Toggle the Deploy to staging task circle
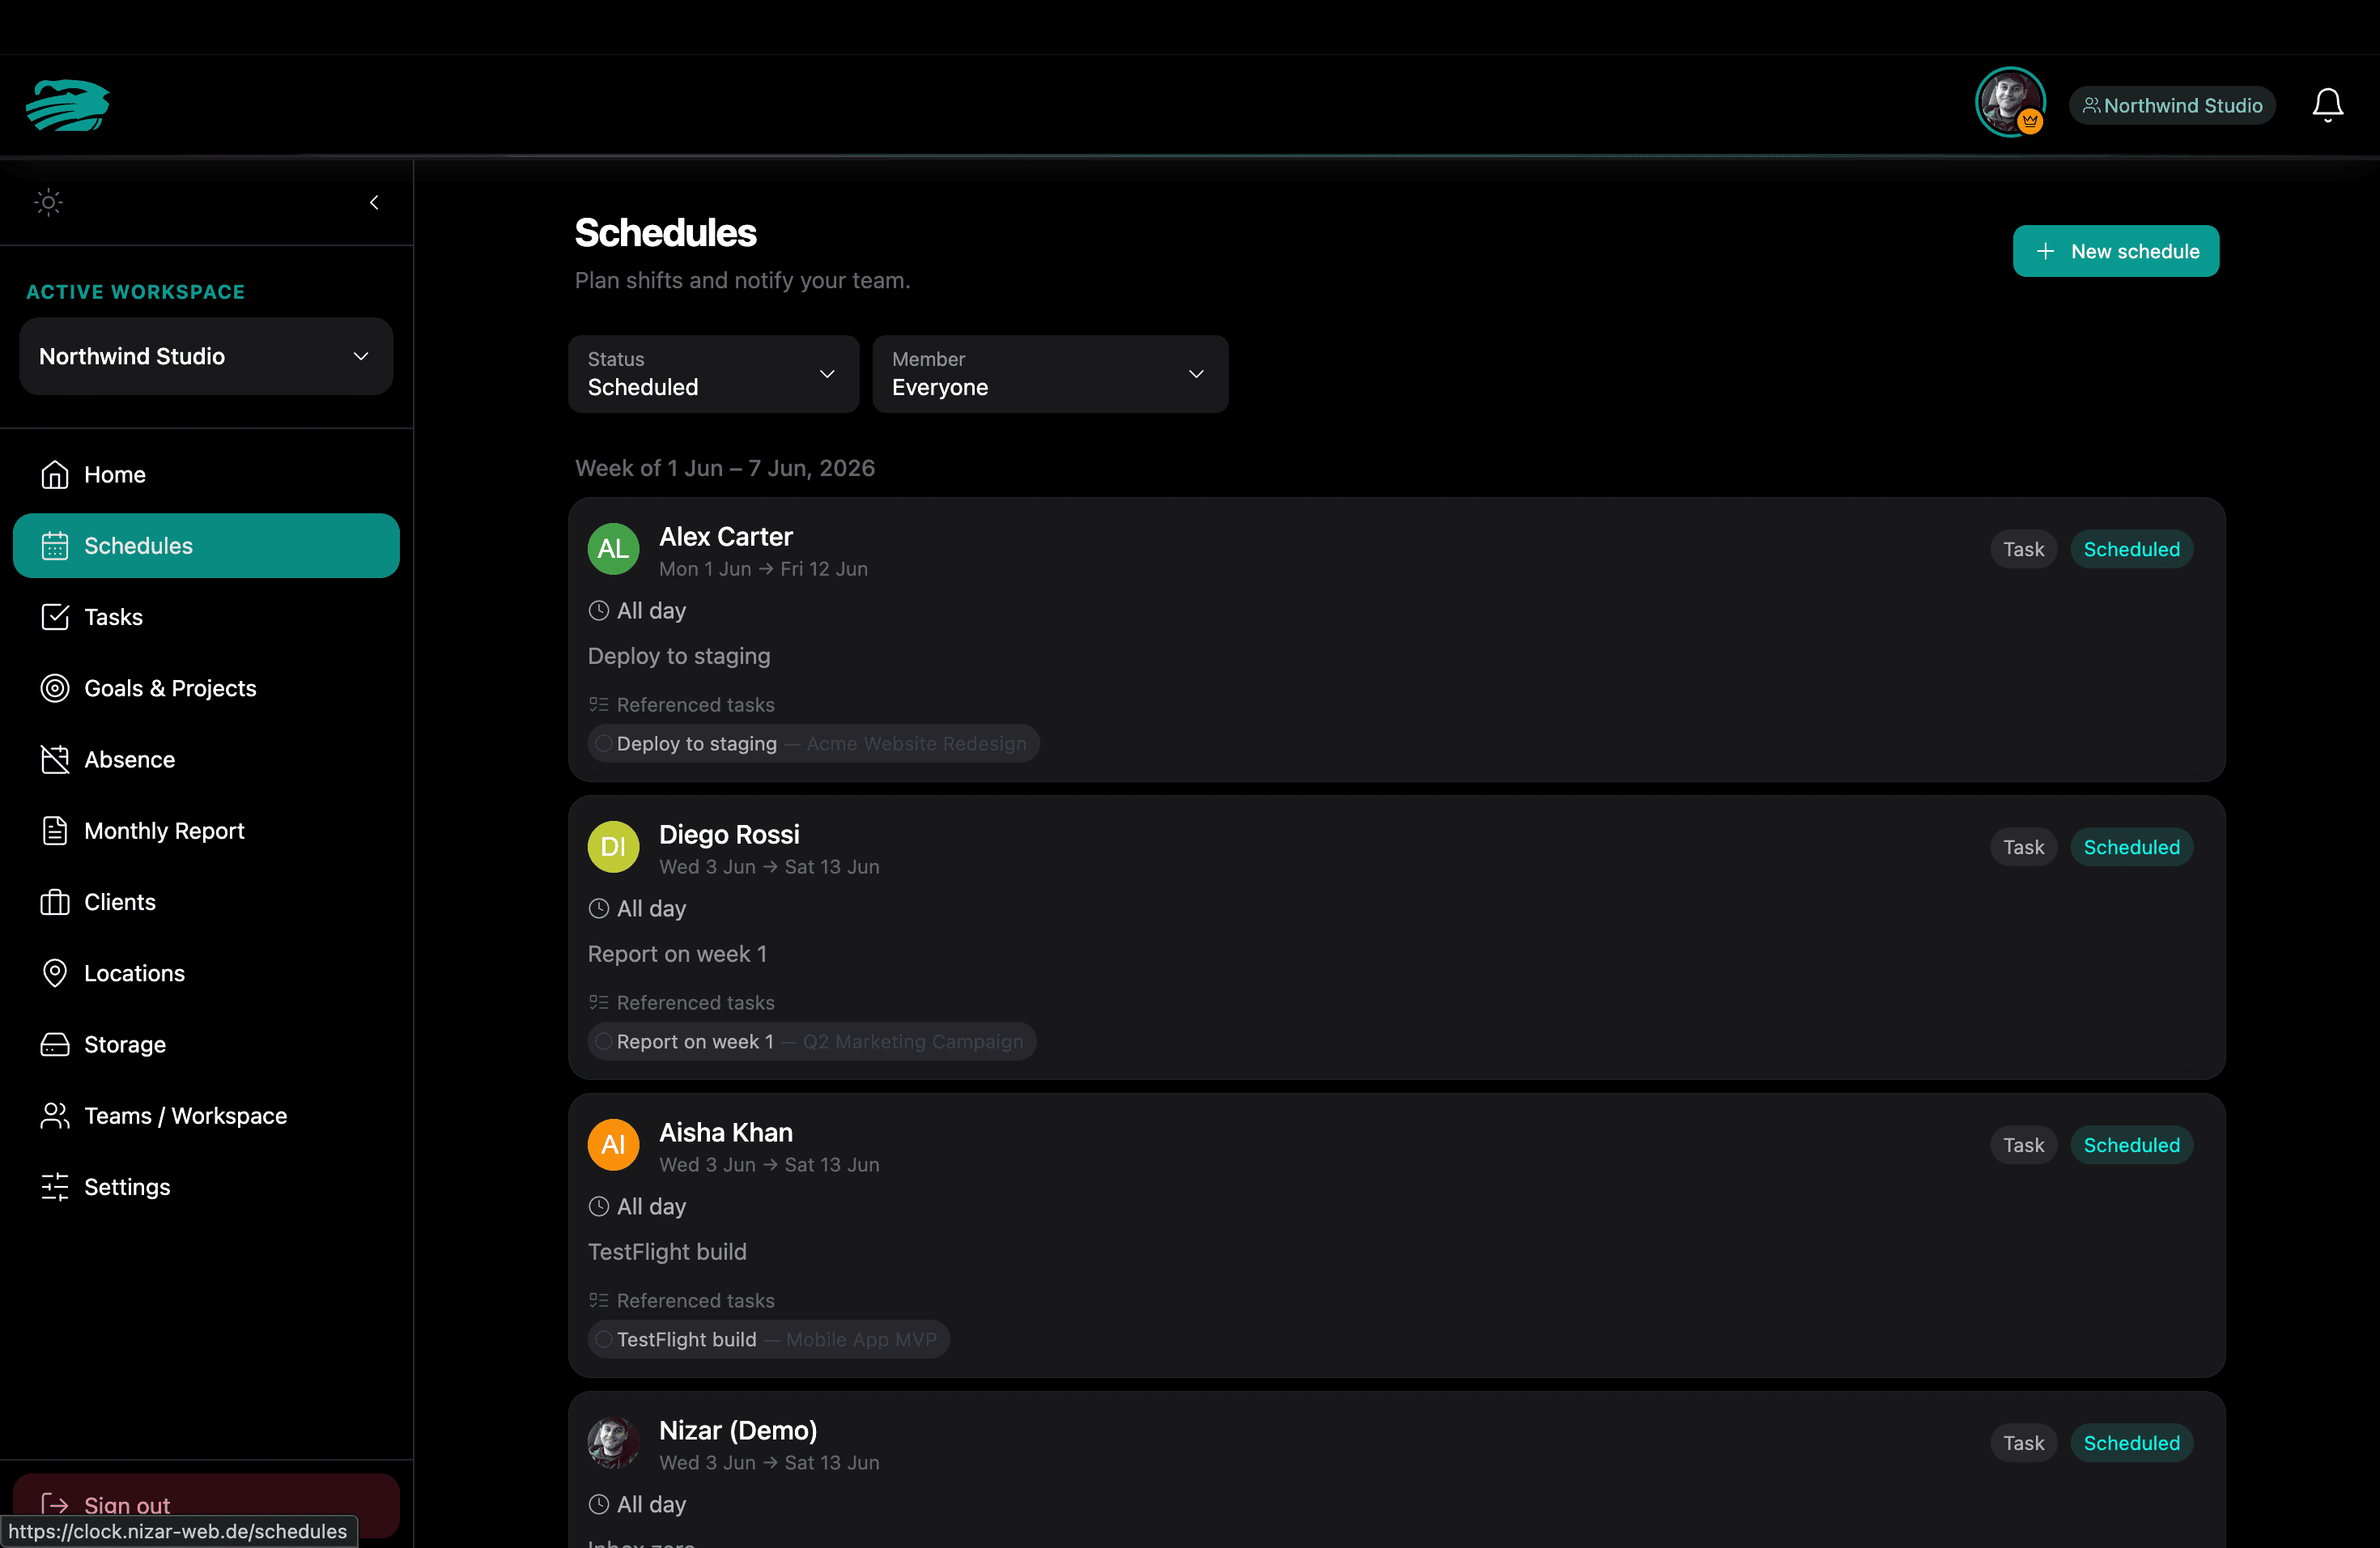Viewport: 2380px width, 1548px height. tap(603, 744)
